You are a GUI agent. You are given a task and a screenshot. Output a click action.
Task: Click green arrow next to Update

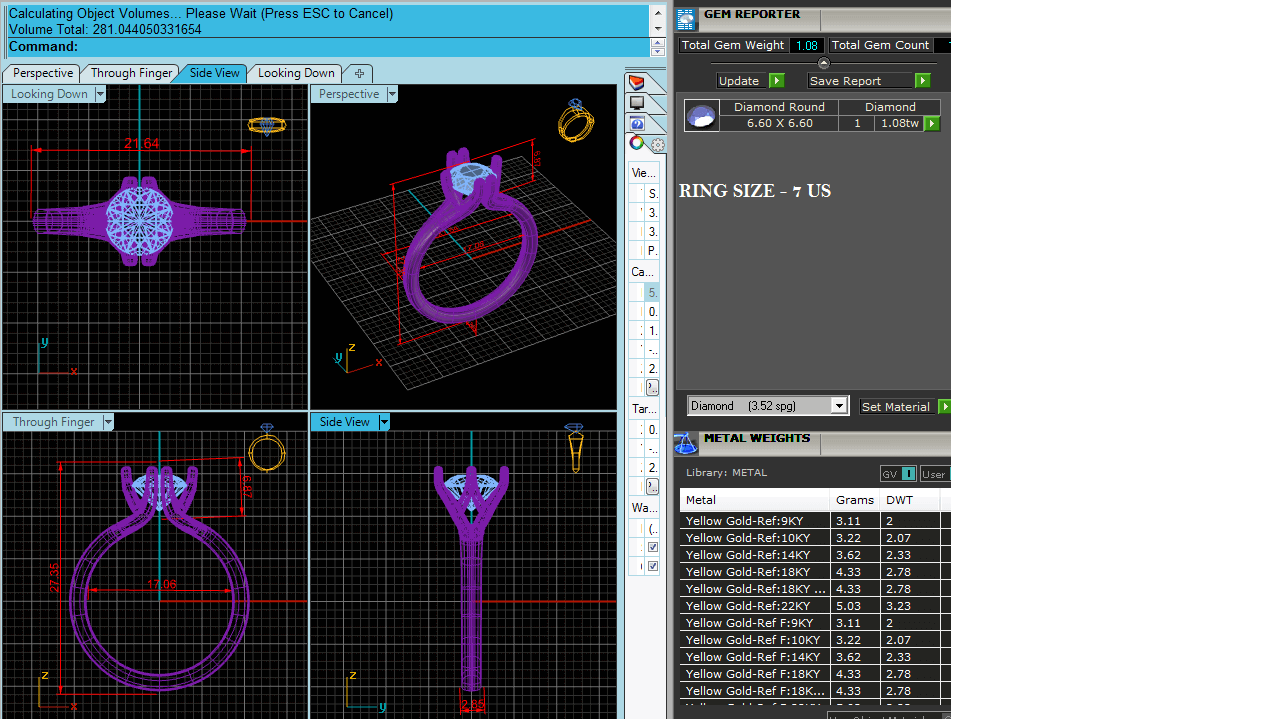[x=777, y=81]
